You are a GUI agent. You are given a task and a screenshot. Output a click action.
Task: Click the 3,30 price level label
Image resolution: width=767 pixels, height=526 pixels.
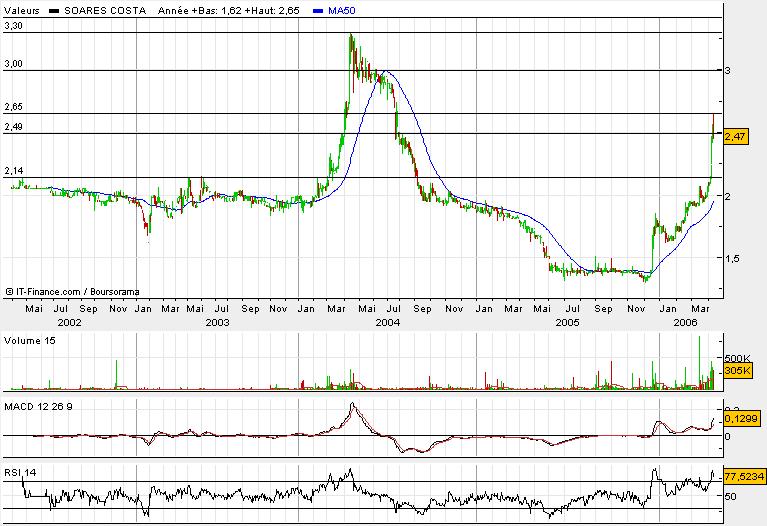point(13,26)
